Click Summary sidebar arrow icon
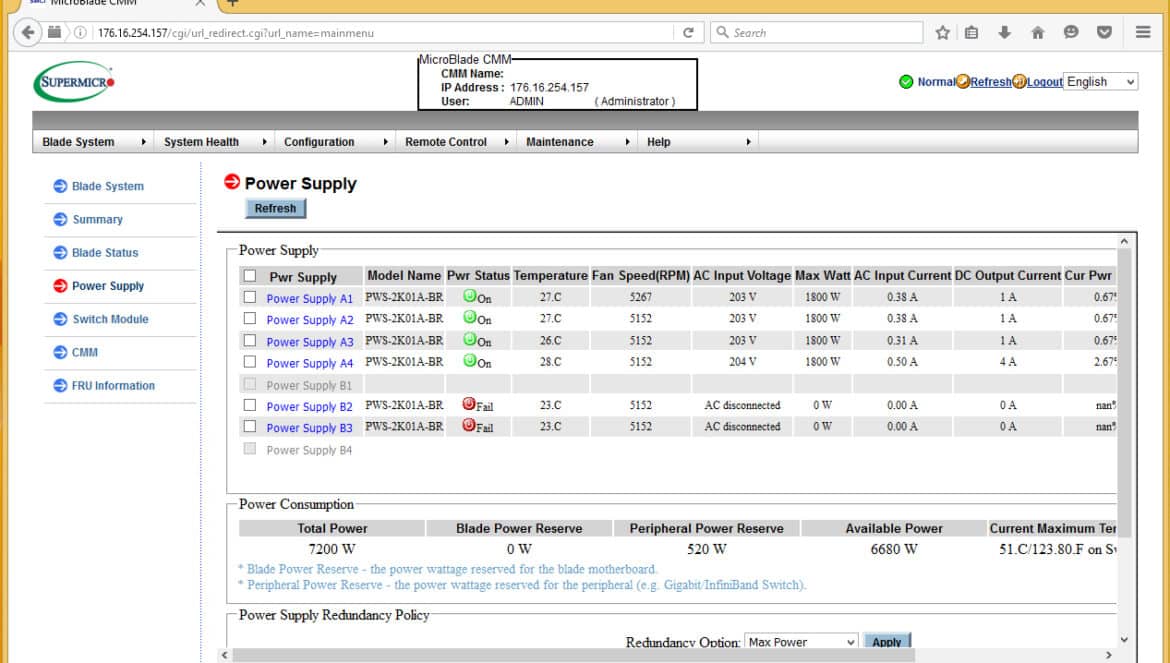Image resolution: width=1170 pixels, height=663 pixels. click(x=60, y=219)
